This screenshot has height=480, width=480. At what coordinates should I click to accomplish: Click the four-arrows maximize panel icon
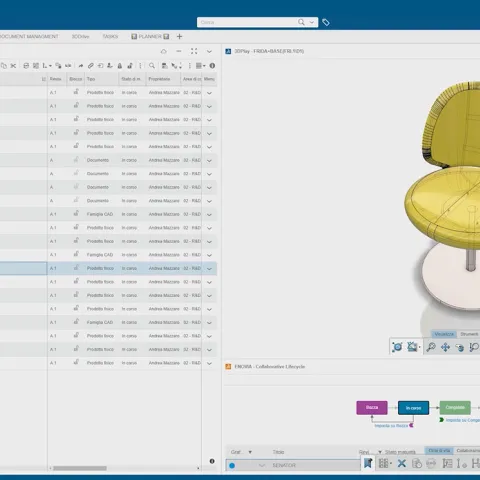pyautogui.click(x=194, y=51)
